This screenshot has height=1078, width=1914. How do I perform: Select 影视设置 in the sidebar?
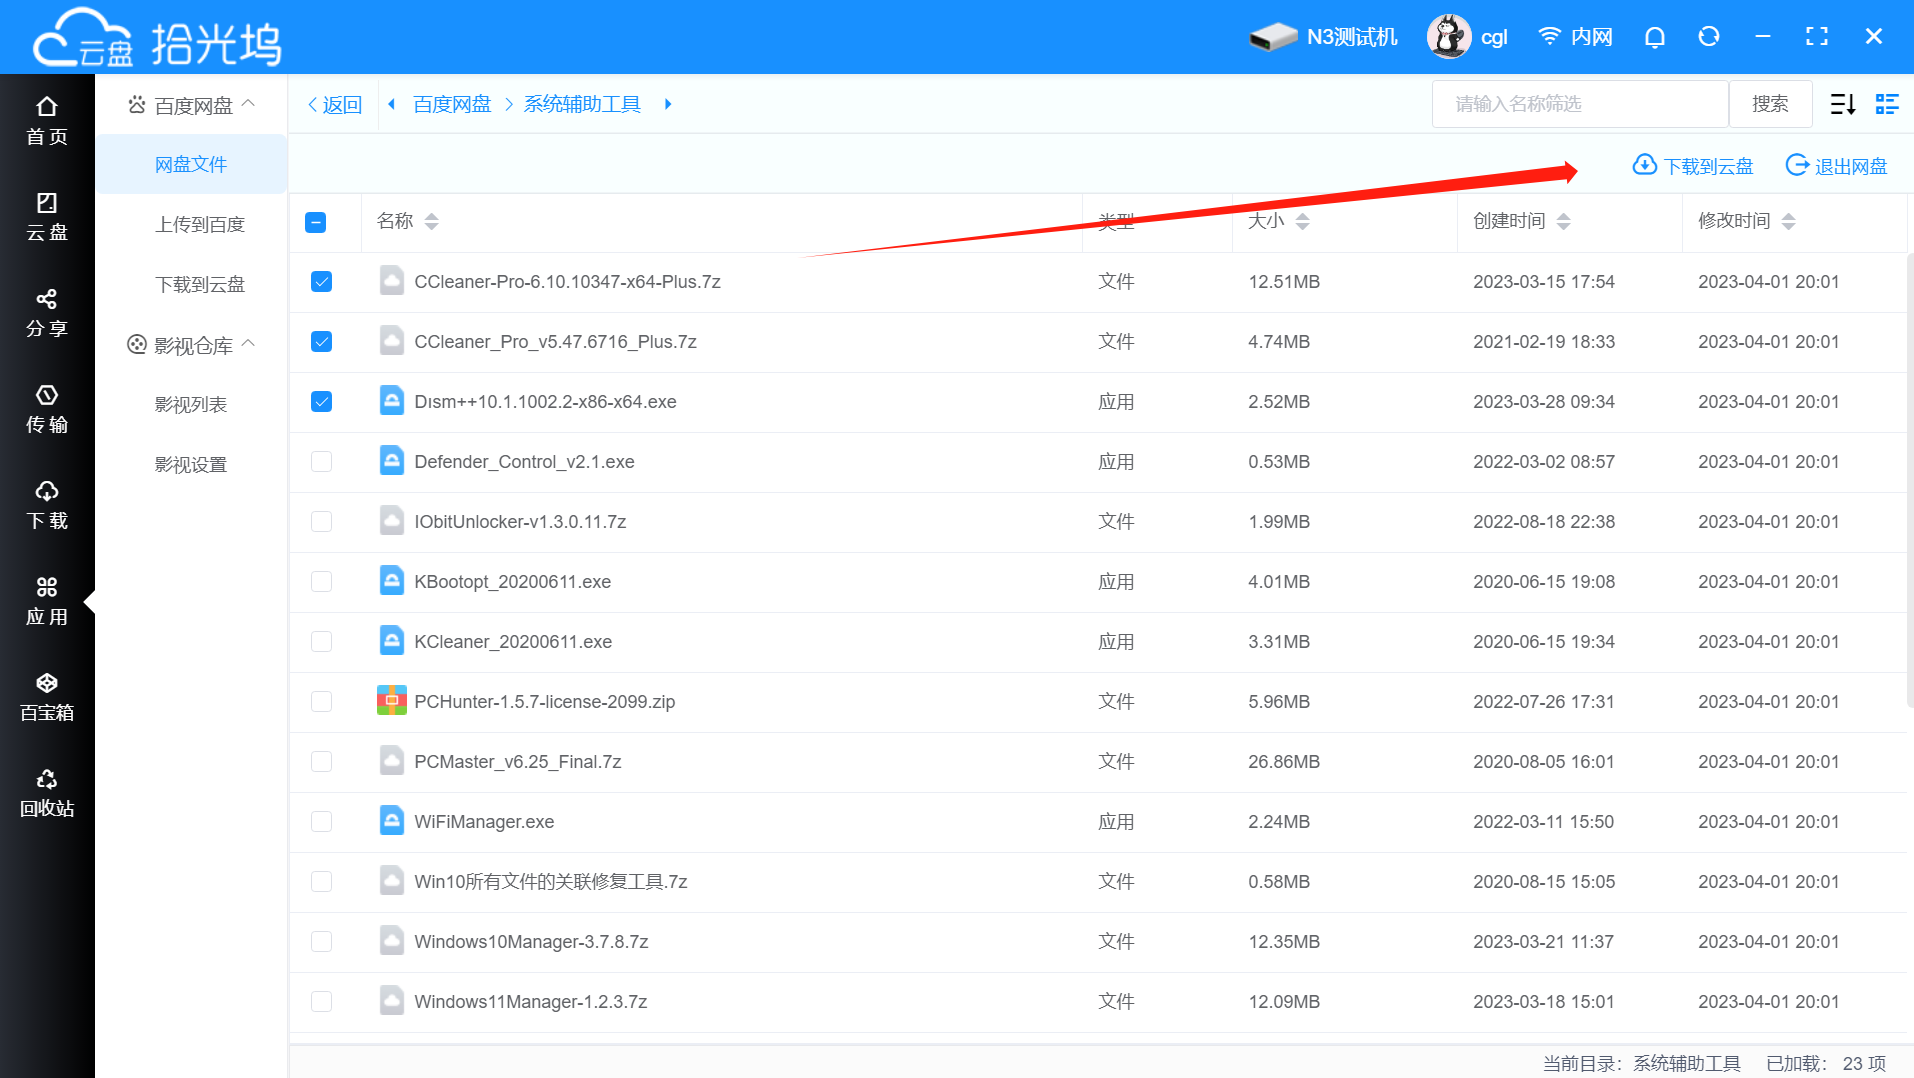pyautogui.click(x=191, y=464)
